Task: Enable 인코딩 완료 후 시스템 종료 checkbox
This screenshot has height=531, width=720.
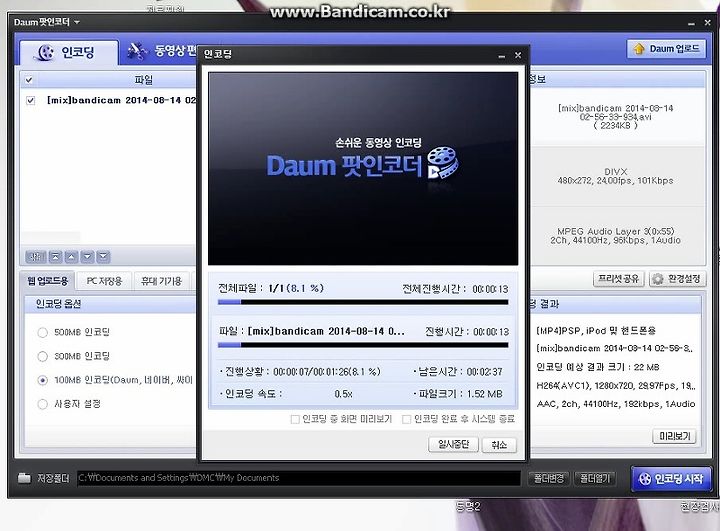Action: (406, 419)
